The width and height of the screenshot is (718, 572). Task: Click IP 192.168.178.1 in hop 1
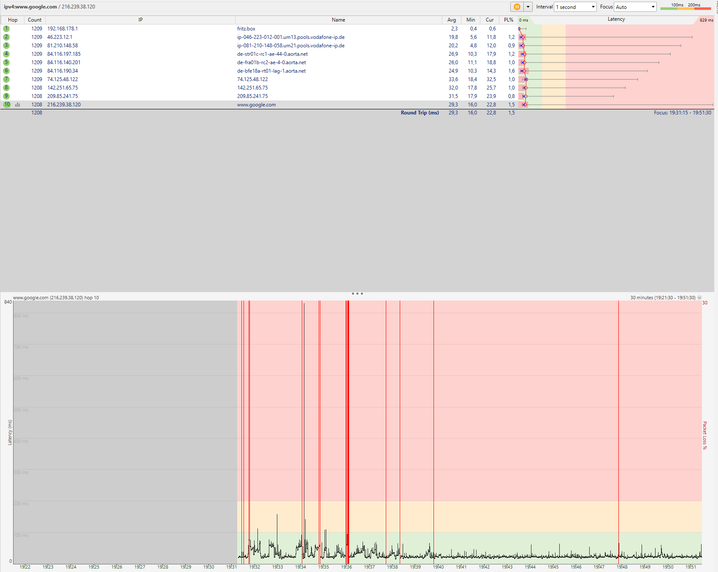click(62, 28)
